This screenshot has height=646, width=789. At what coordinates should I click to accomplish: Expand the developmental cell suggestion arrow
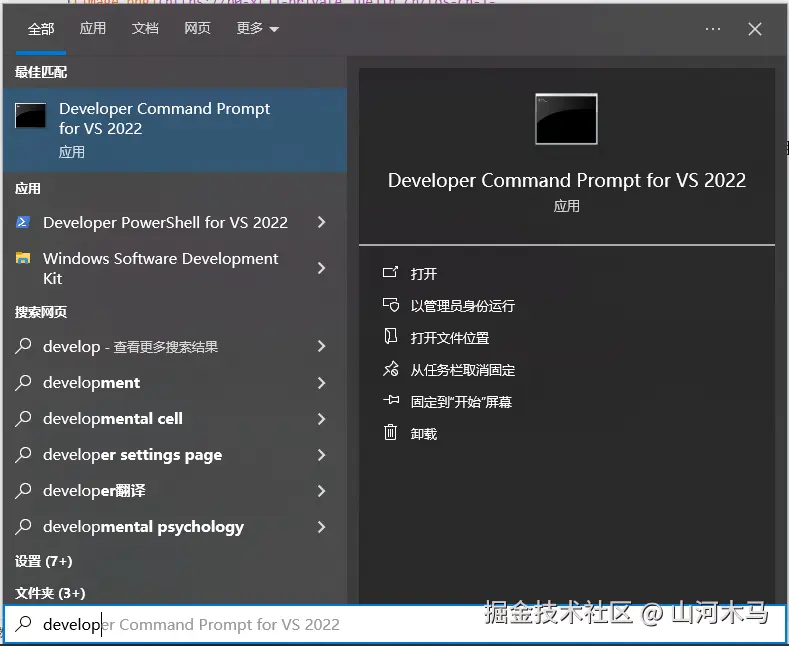322,419
